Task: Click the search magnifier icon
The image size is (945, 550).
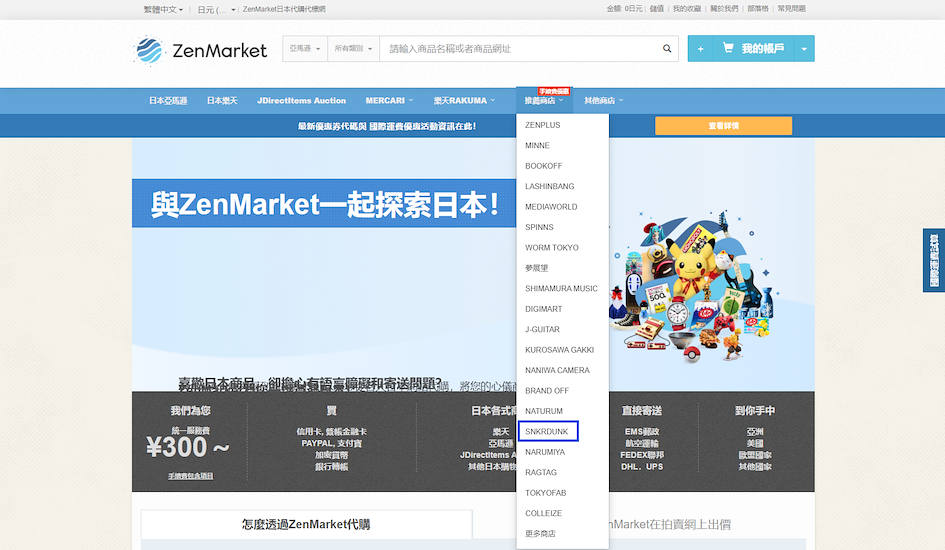Action: pos(667,49)
